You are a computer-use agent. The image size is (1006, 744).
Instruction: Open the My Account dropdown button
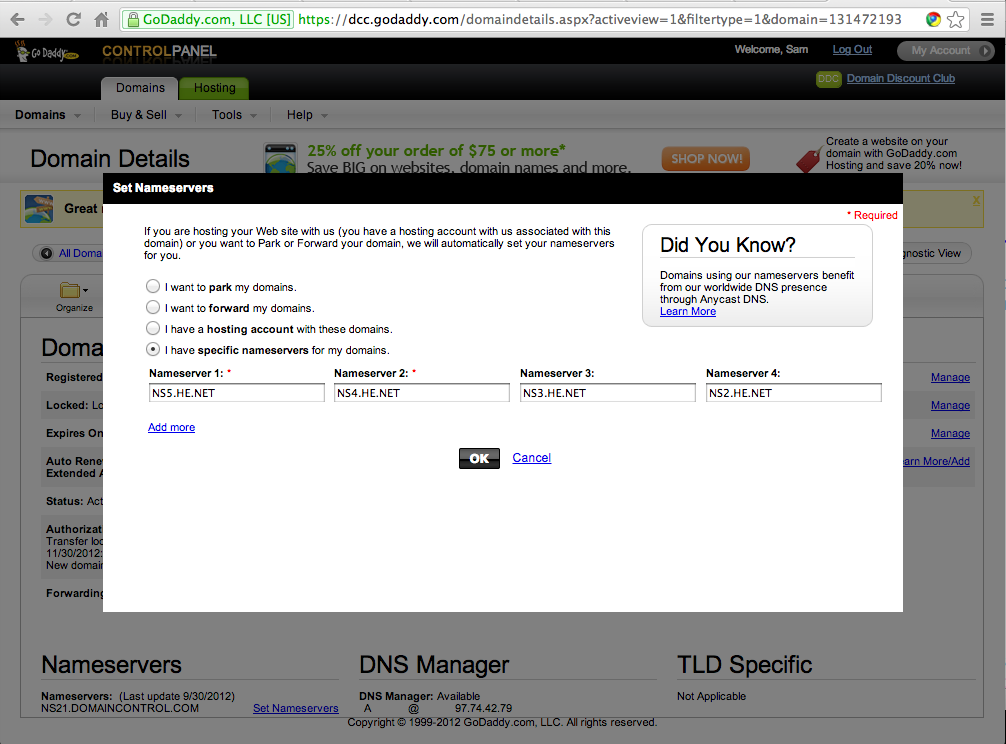[x=945, y=50]
